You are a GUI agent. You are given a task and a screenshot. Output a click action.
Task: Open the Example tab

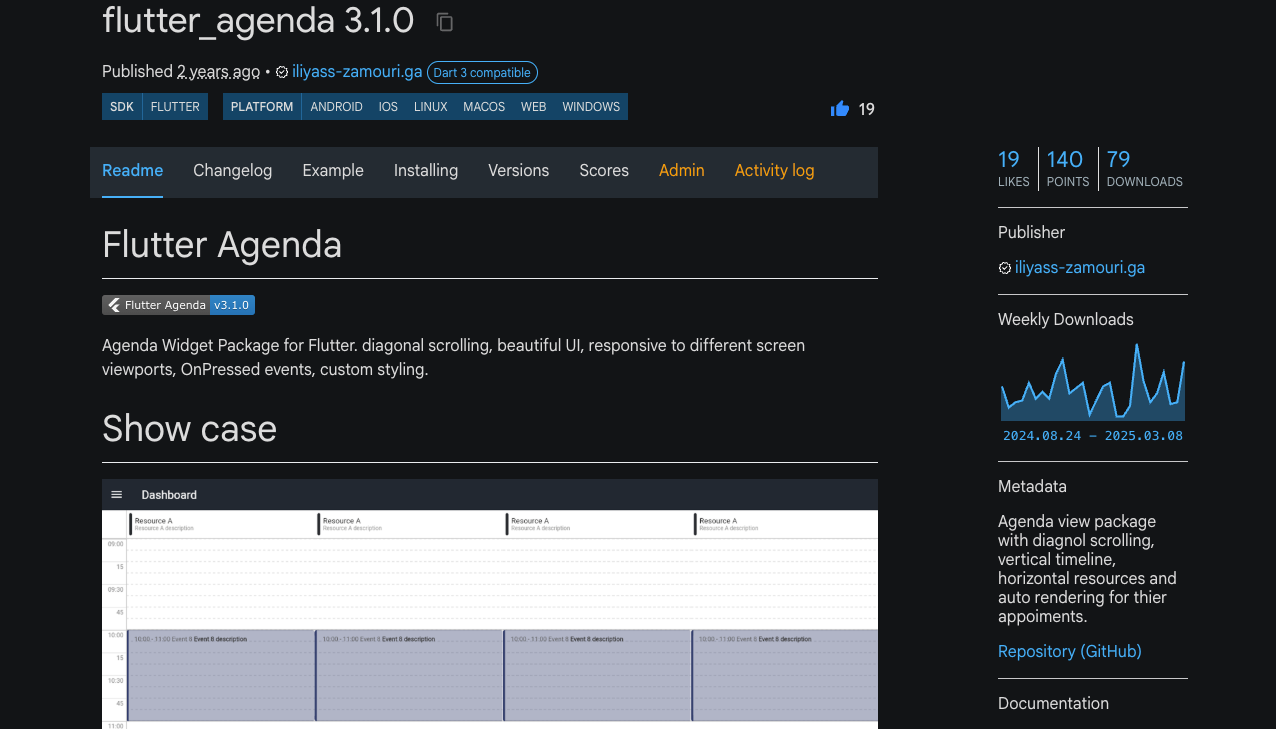coord(333,170)
